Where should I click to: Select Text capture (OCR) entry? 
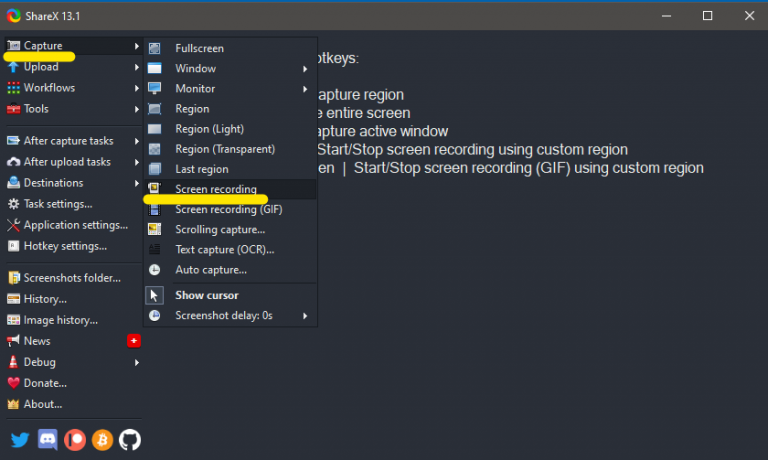[224, 250]
